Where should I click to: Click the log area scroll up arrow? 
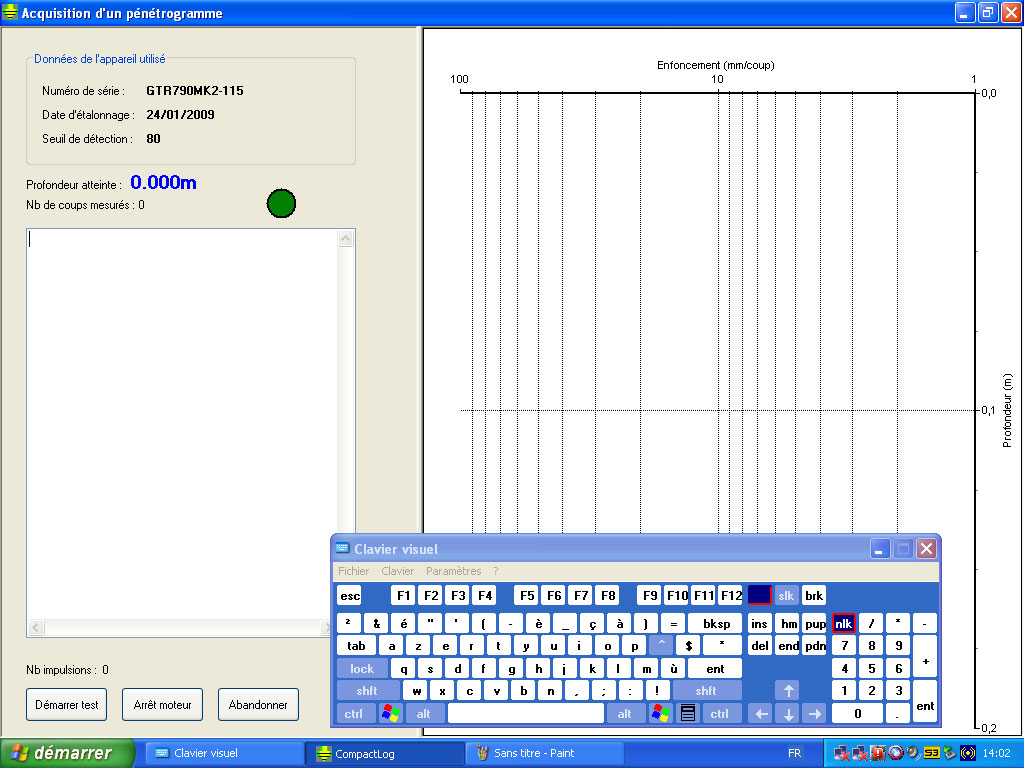346,238
